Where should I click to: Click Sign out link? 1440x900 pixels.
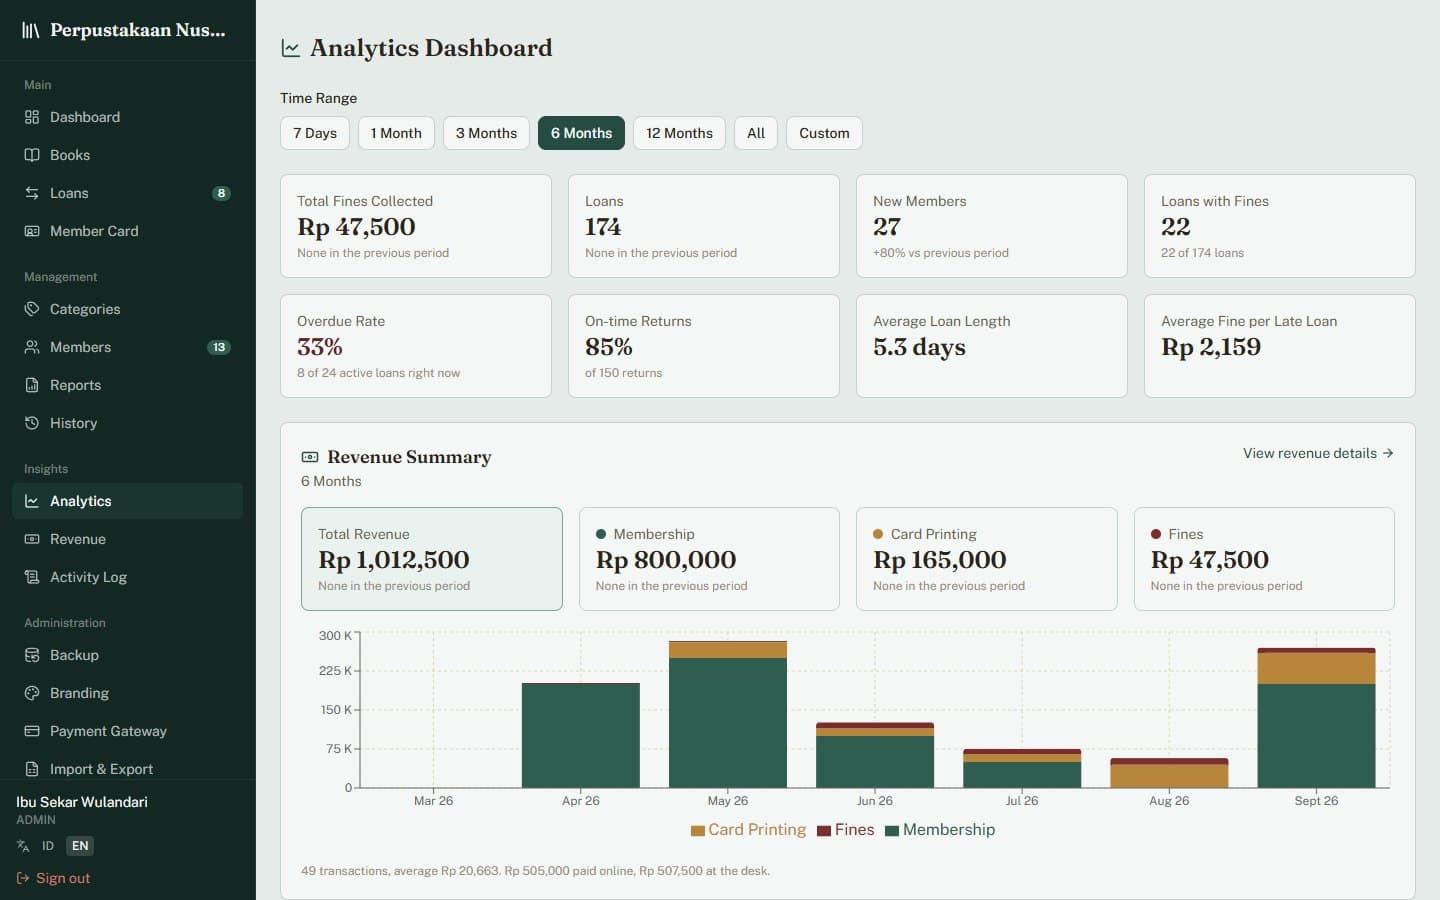[53, 878]
